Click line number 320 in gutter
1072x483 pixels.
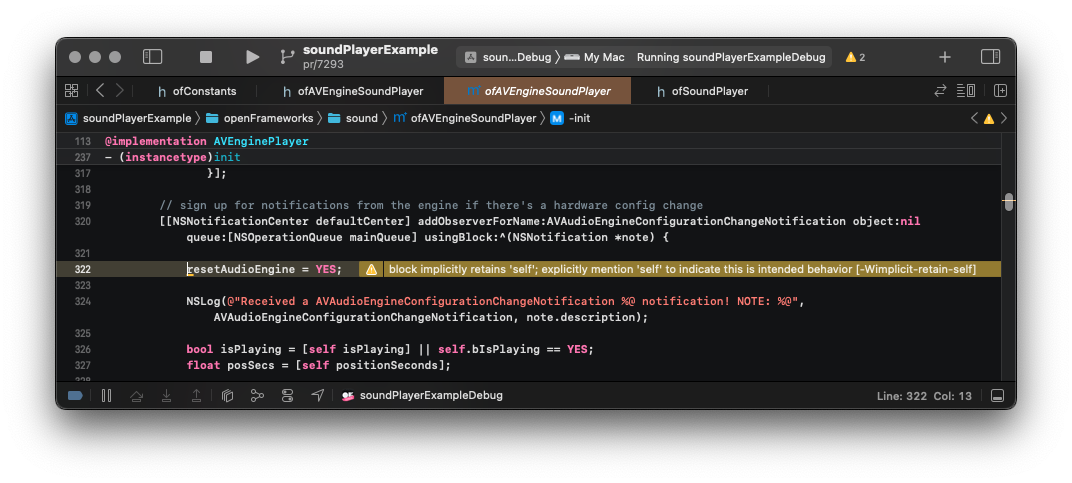[x=83, y=221]
